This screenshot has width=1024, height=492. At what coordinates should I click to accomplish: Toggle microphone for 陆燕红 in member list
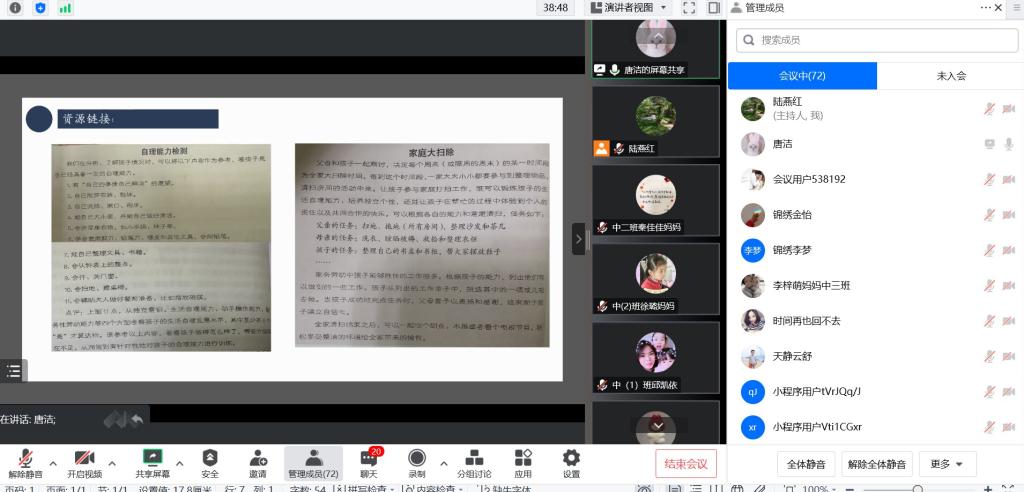click(989, 108)
